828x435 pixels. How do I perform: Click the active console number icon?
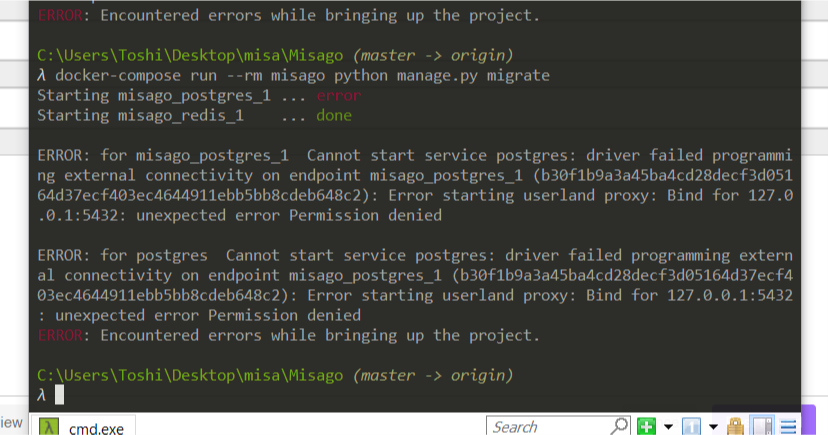point(691,427)
